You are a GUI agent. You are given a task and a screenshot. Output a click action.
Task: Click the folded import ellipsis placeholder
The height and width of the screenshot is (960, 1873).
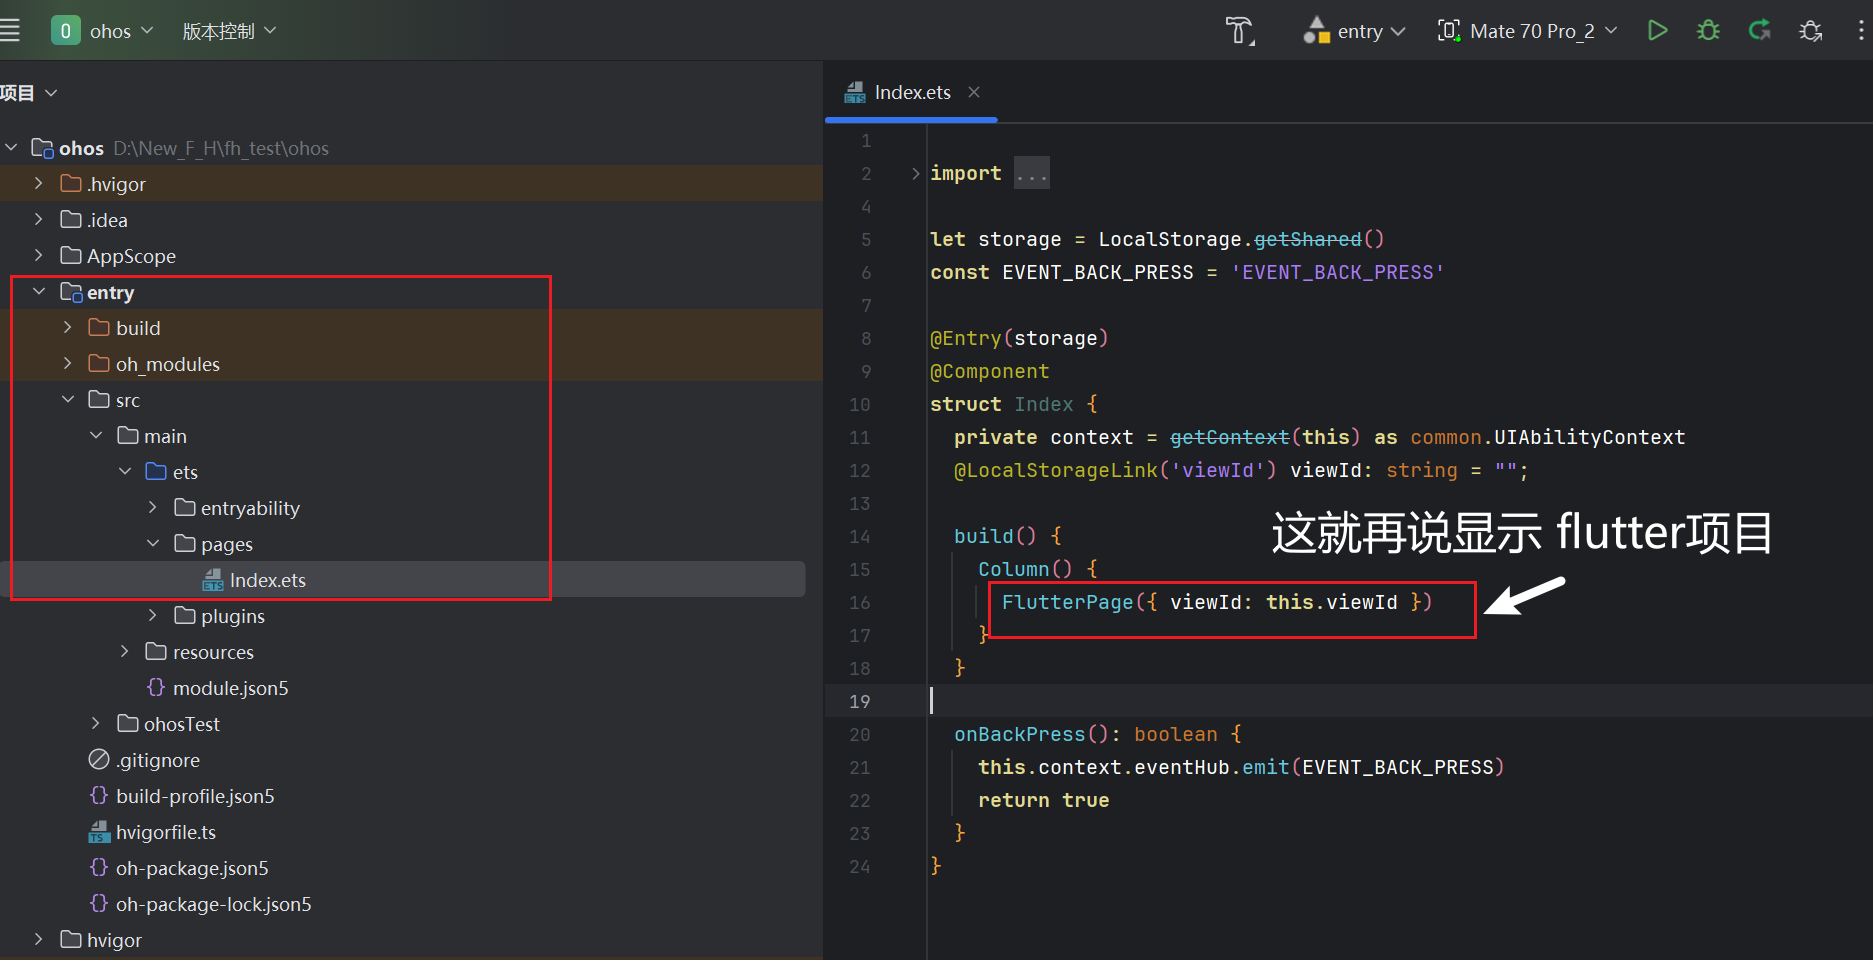coord(1031,173)
